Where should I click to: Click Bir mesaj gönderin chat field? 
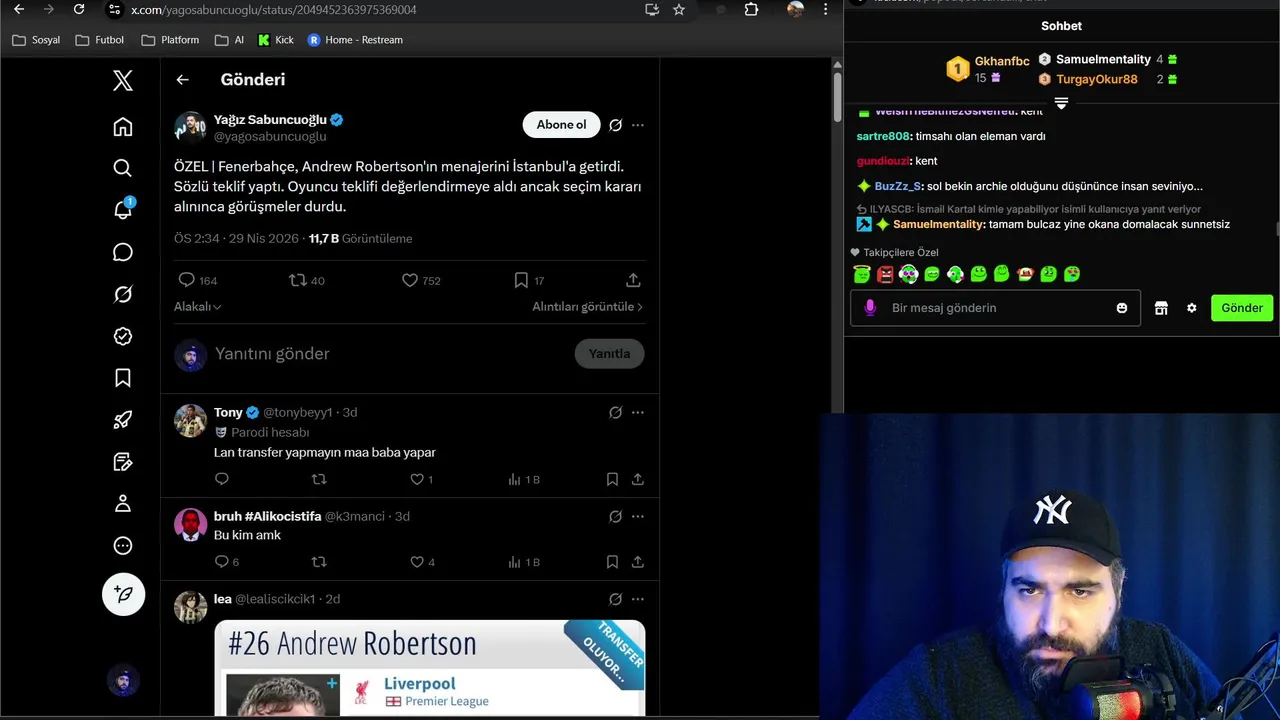pos(995,308)
